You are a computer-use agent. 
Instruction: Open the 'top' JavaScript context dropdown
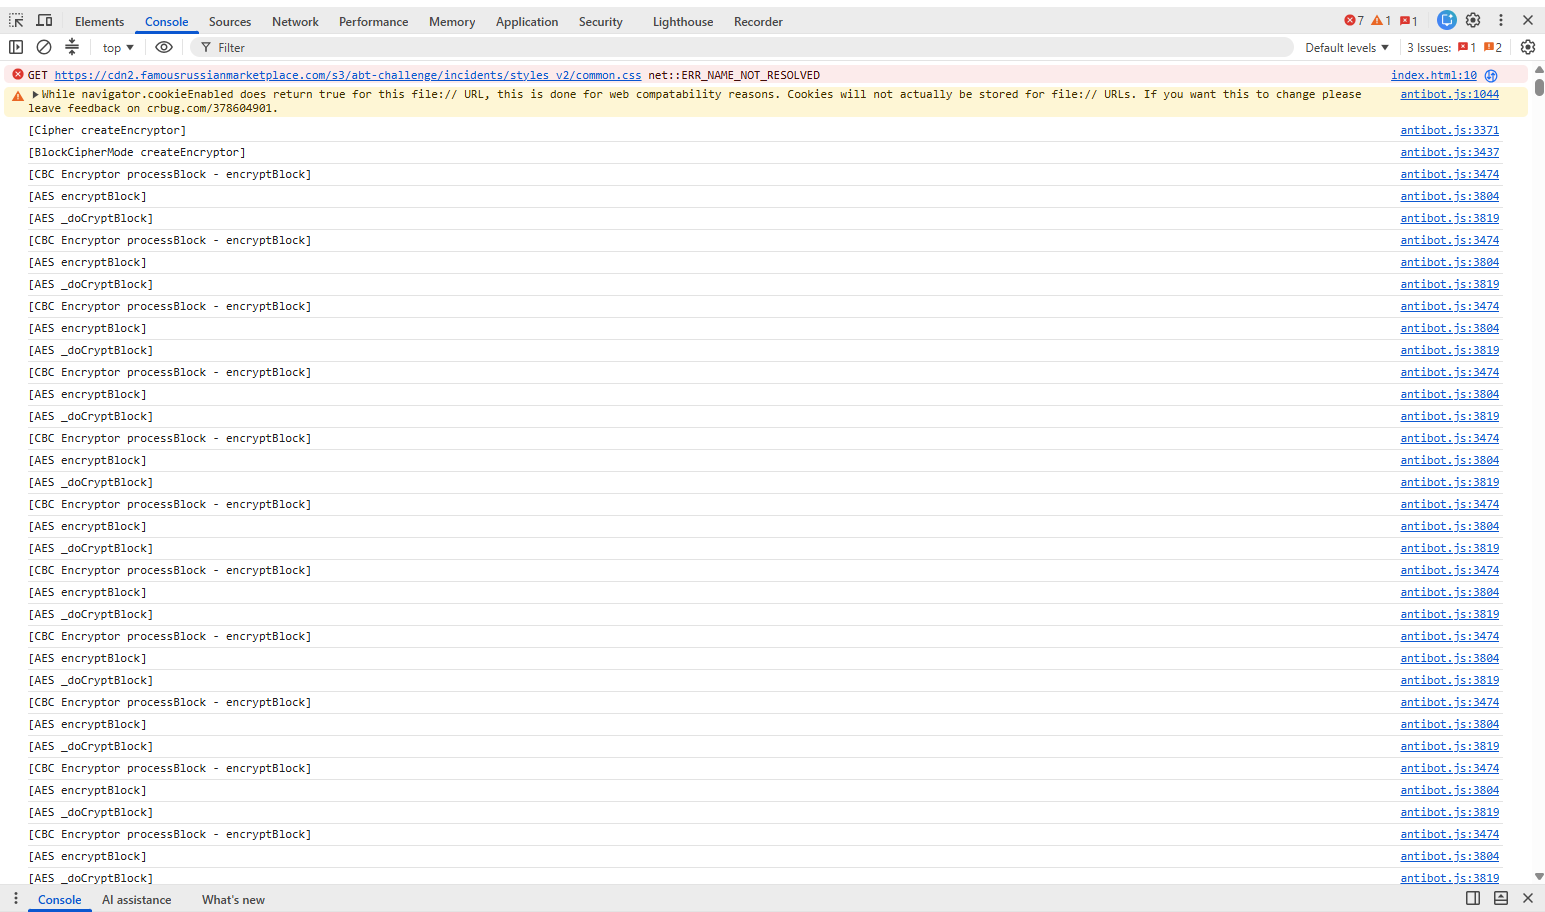coord(118,48)
